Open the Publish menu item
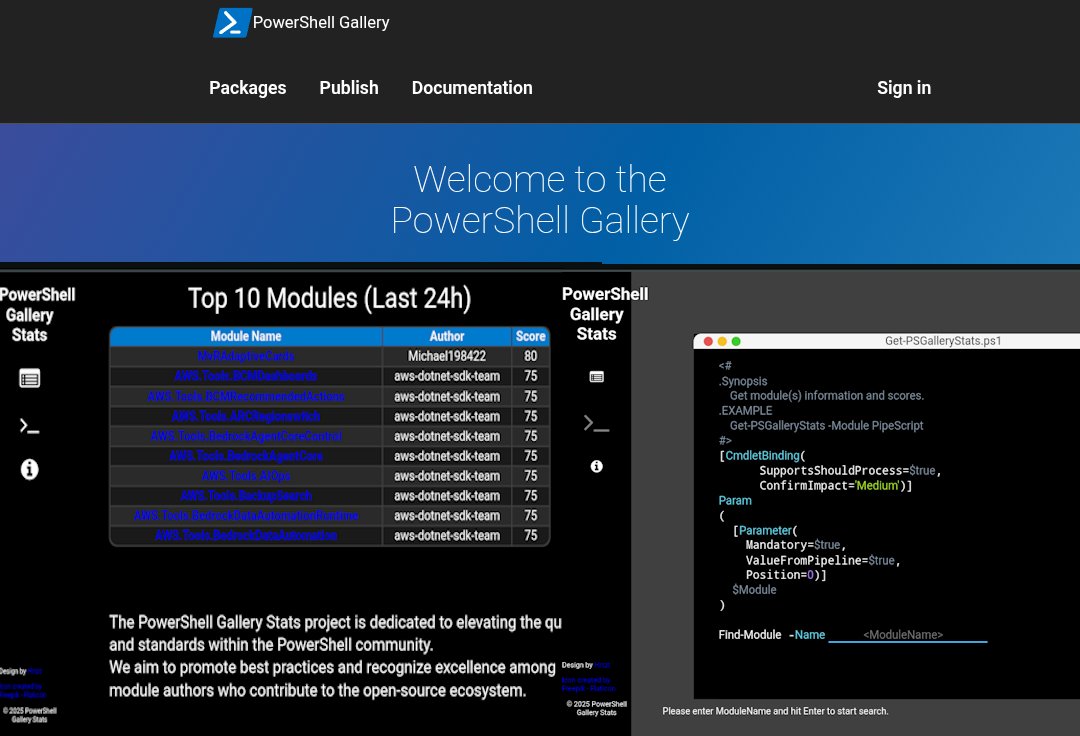The height and width of the screenshot is (736, 1080). click(x=349, y=87)
